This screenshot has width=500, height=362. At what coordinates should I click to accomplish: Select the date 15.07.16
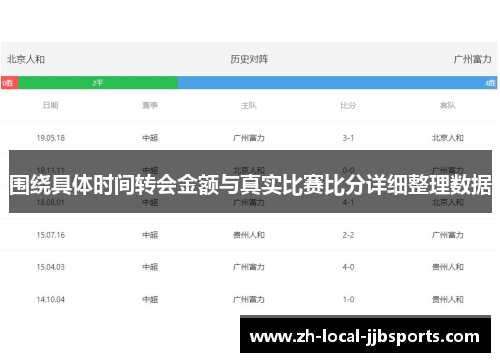click(x=51, y=235)
